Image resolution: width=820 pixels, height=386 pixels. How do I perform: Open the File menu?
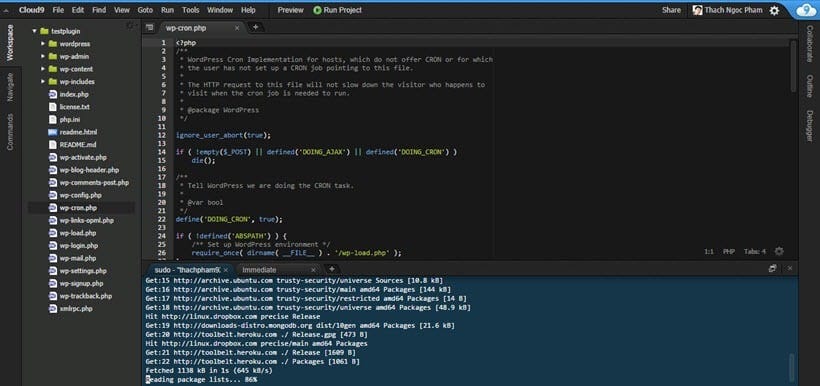click(x=59, y=10)
